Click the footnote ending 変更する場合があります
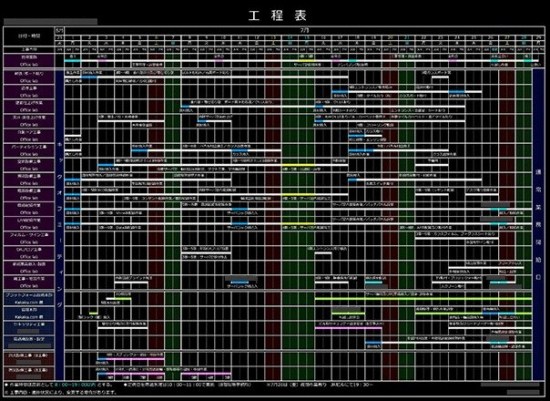Image resolution: width=550 pixels, height=401 pixels. [60, 393]
